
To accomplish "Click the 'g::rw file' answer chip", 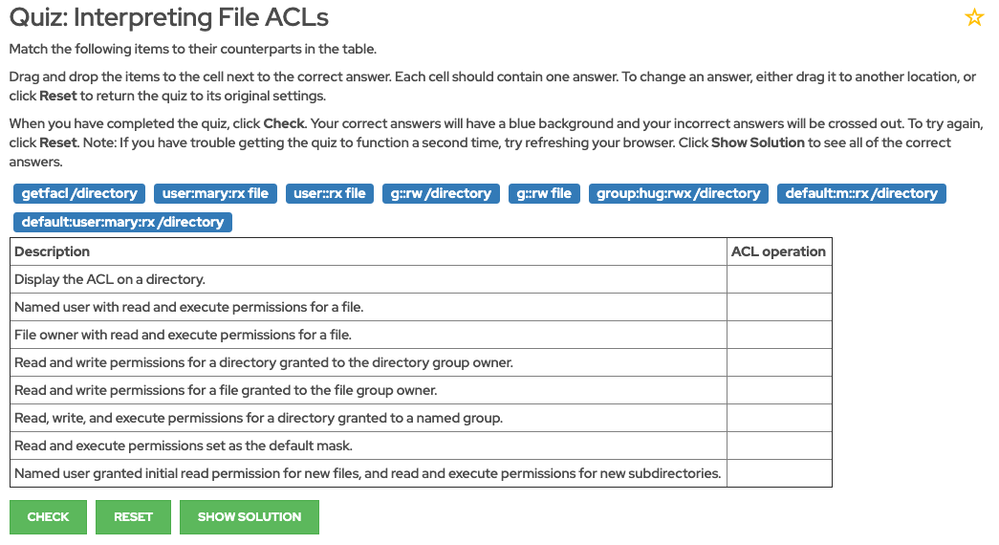I will pos(546,193).
